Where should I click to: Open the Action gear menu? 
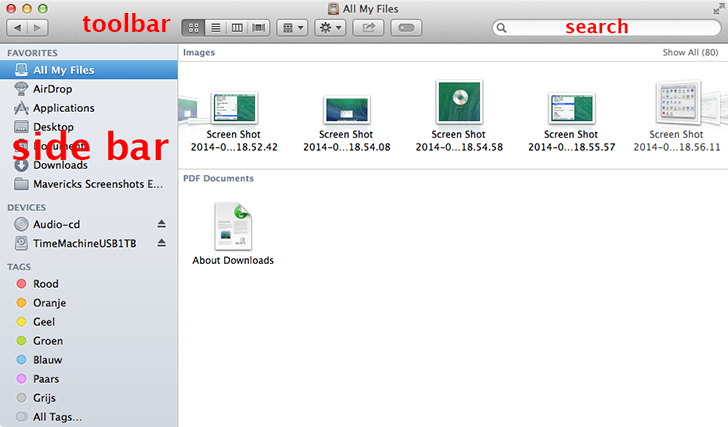(331, 28)
